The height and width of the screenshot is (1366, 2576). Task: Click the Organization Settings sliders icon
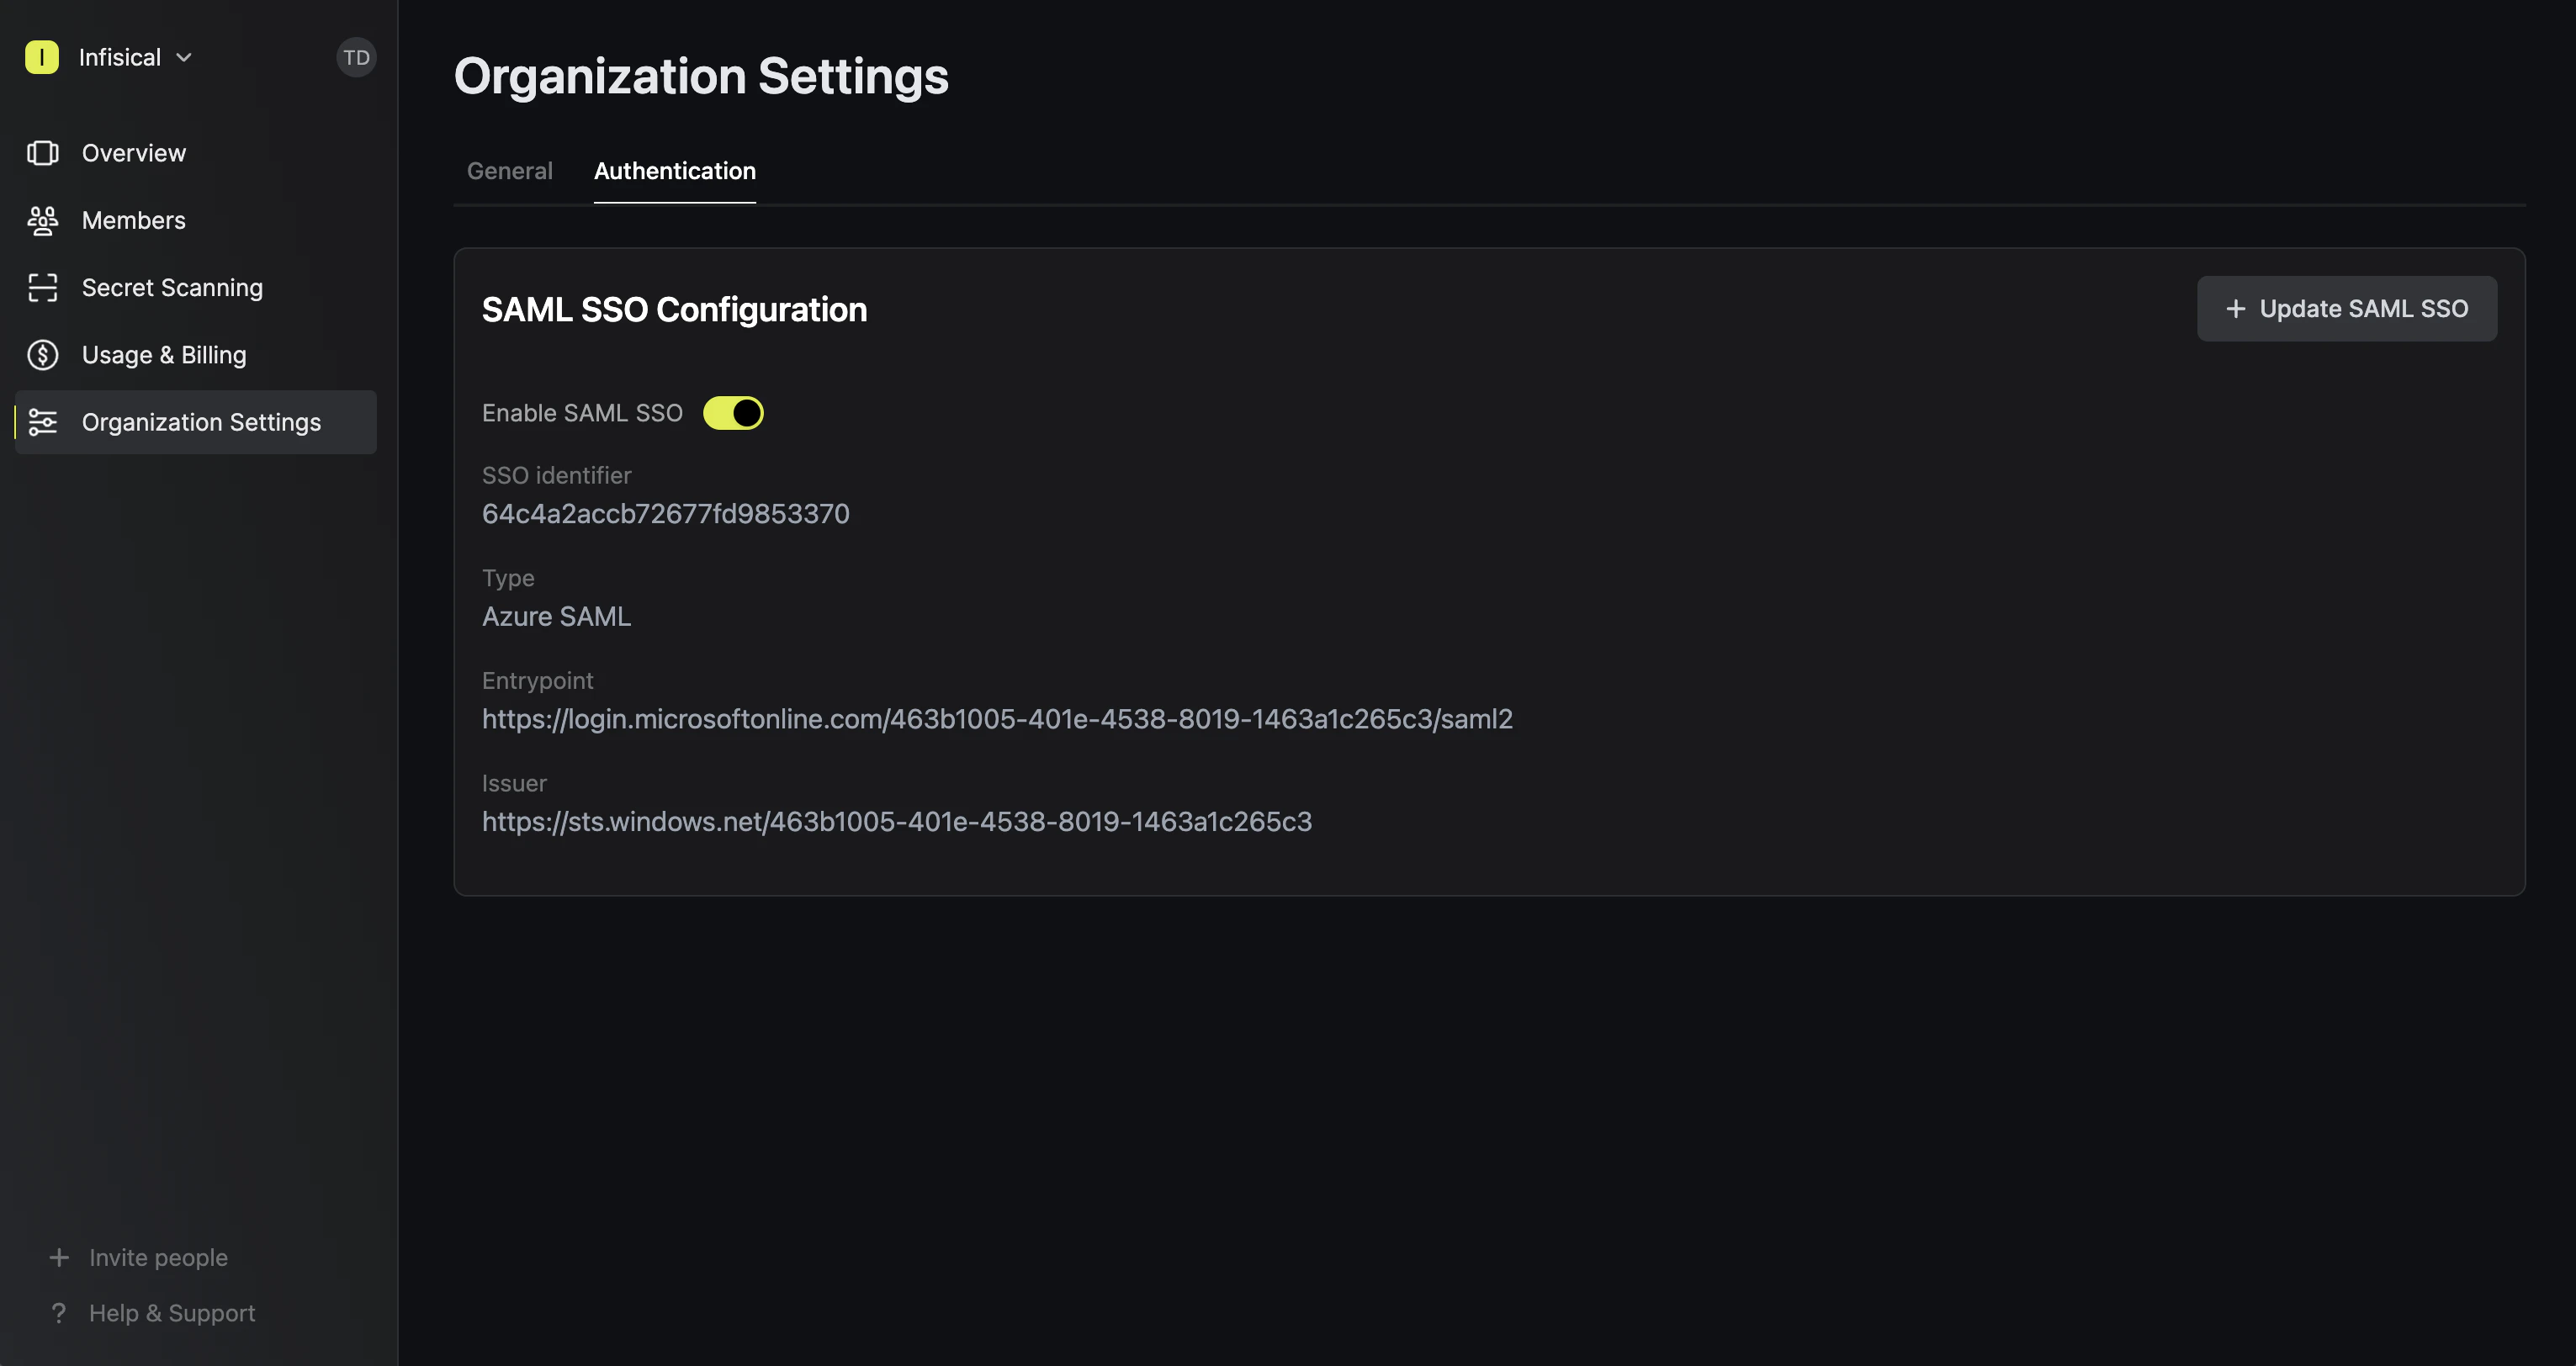click(x=42, y=422)
